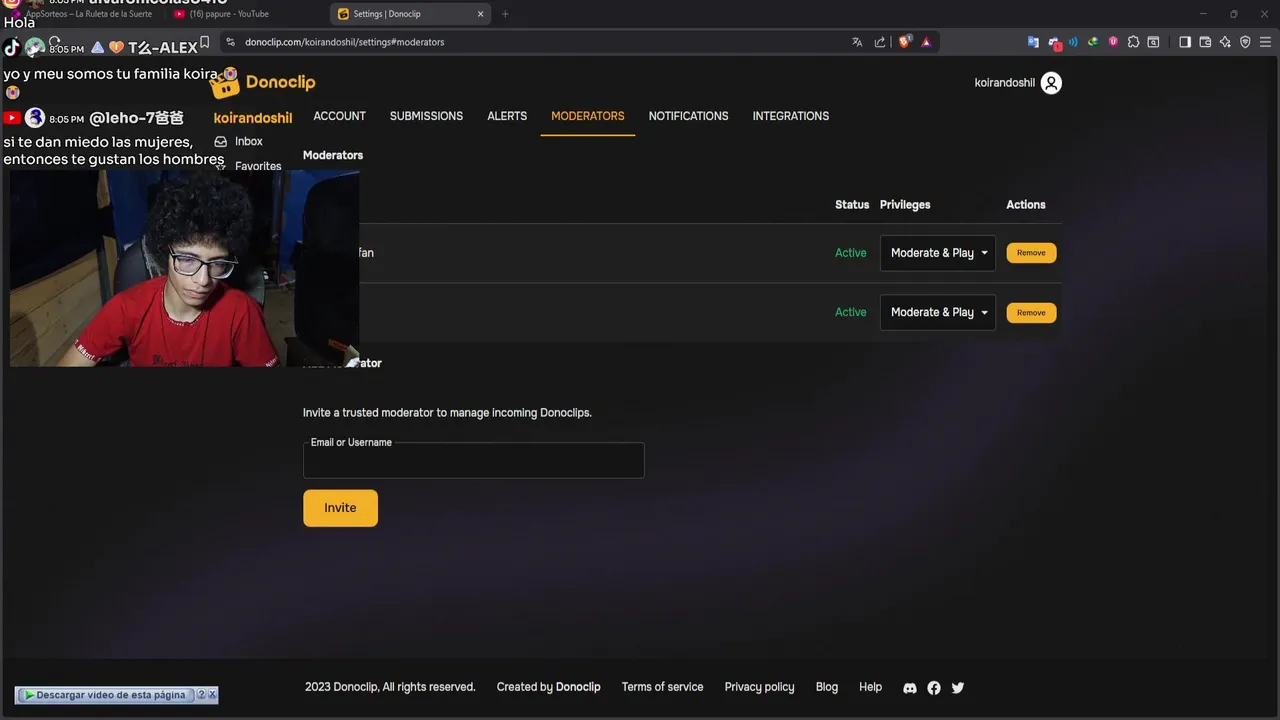1280x720 pixels.
Task: Open the Blog footer link
Action: pos(827,687)
